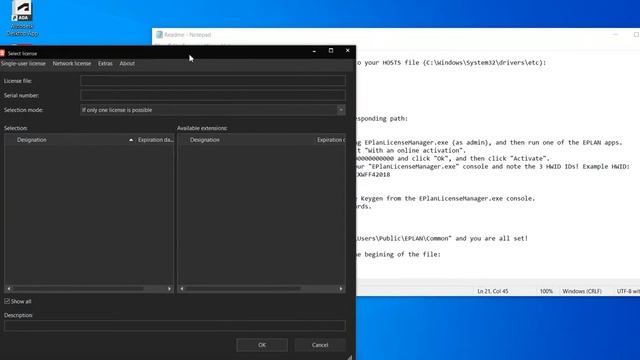Toggle the Show all checkbox
The width and height of the screenshot is (640, 360).
pyautogui.click(x=7, y=301)
